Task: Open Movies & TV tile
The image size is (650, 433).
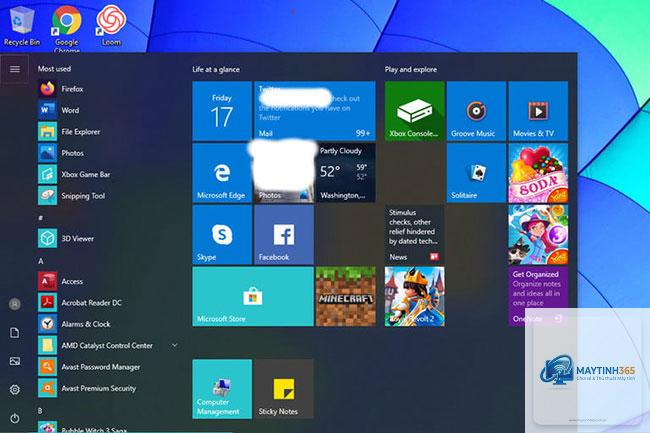Action: (x=538, y=111)
